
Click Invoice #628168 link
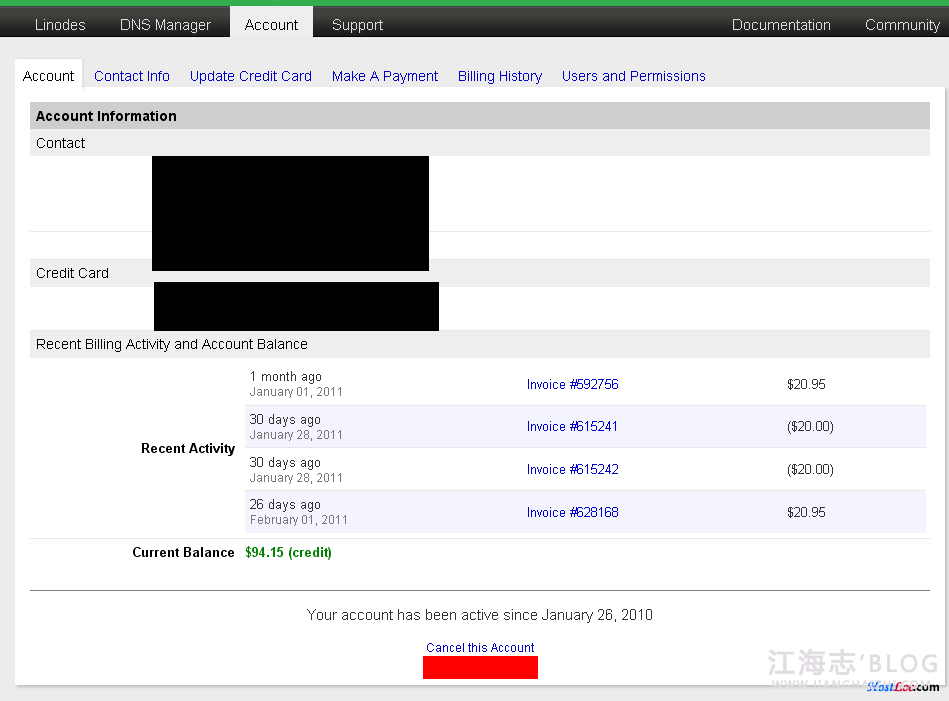[x=572, y=512]
